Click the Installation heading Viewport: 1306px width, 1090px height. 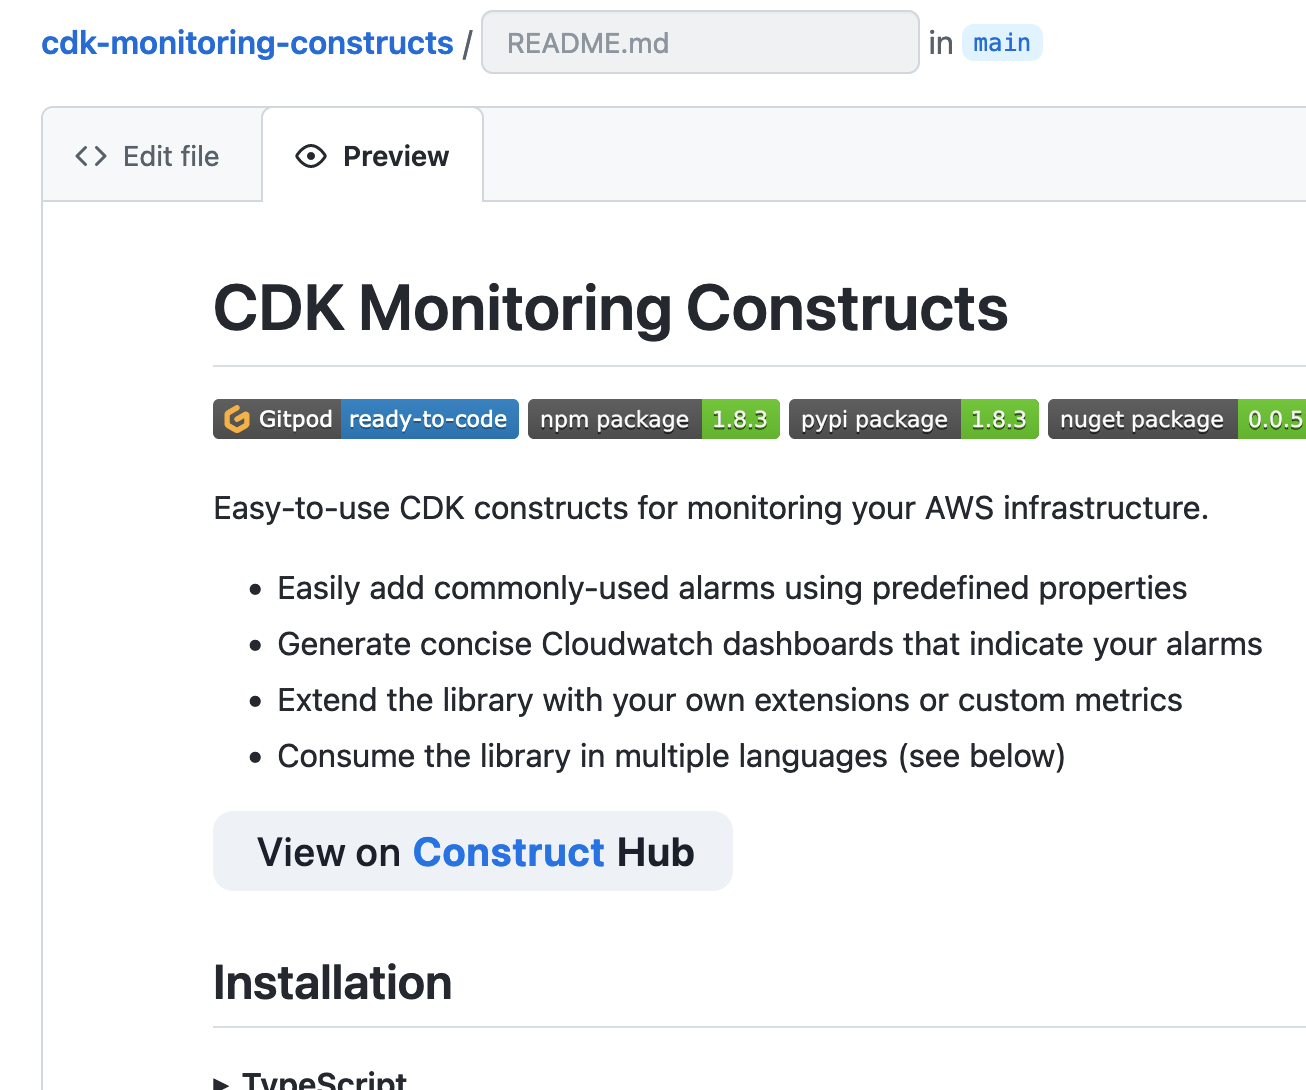333,982
